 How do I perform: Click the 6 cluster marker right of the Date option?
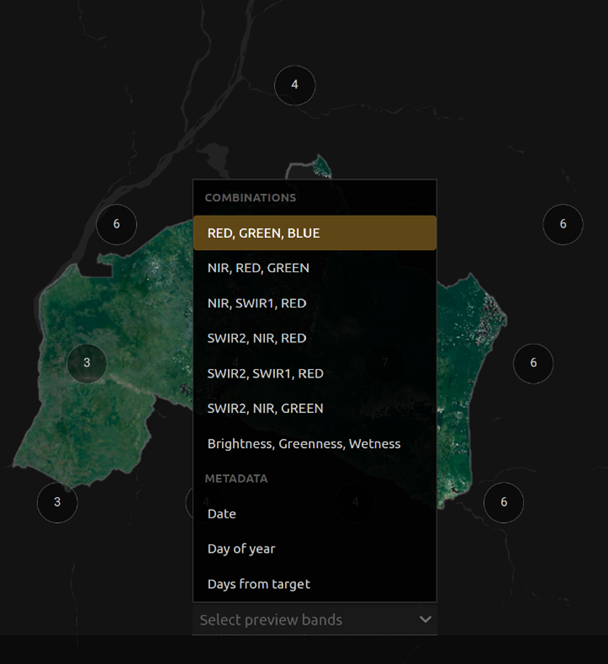click(503, 502)
